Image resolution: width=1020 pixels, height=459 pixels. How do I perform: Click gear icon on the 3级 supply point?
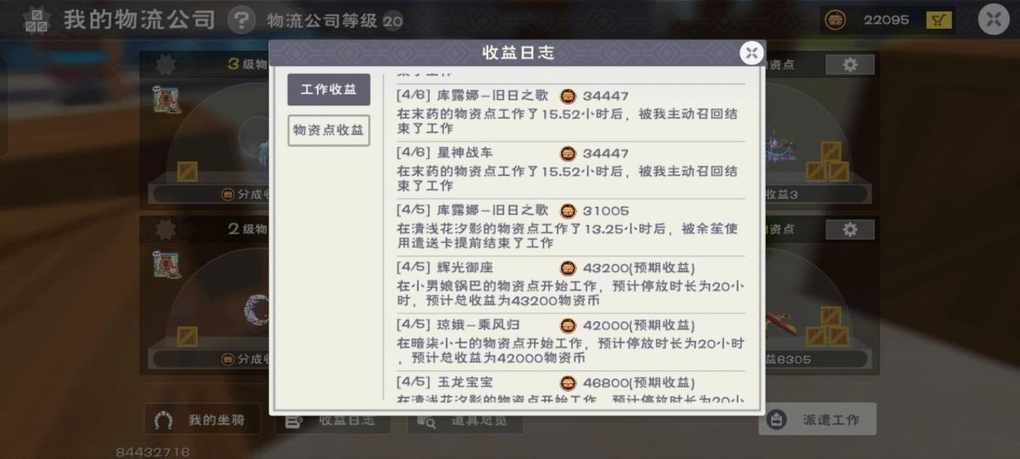pos(165,64)
